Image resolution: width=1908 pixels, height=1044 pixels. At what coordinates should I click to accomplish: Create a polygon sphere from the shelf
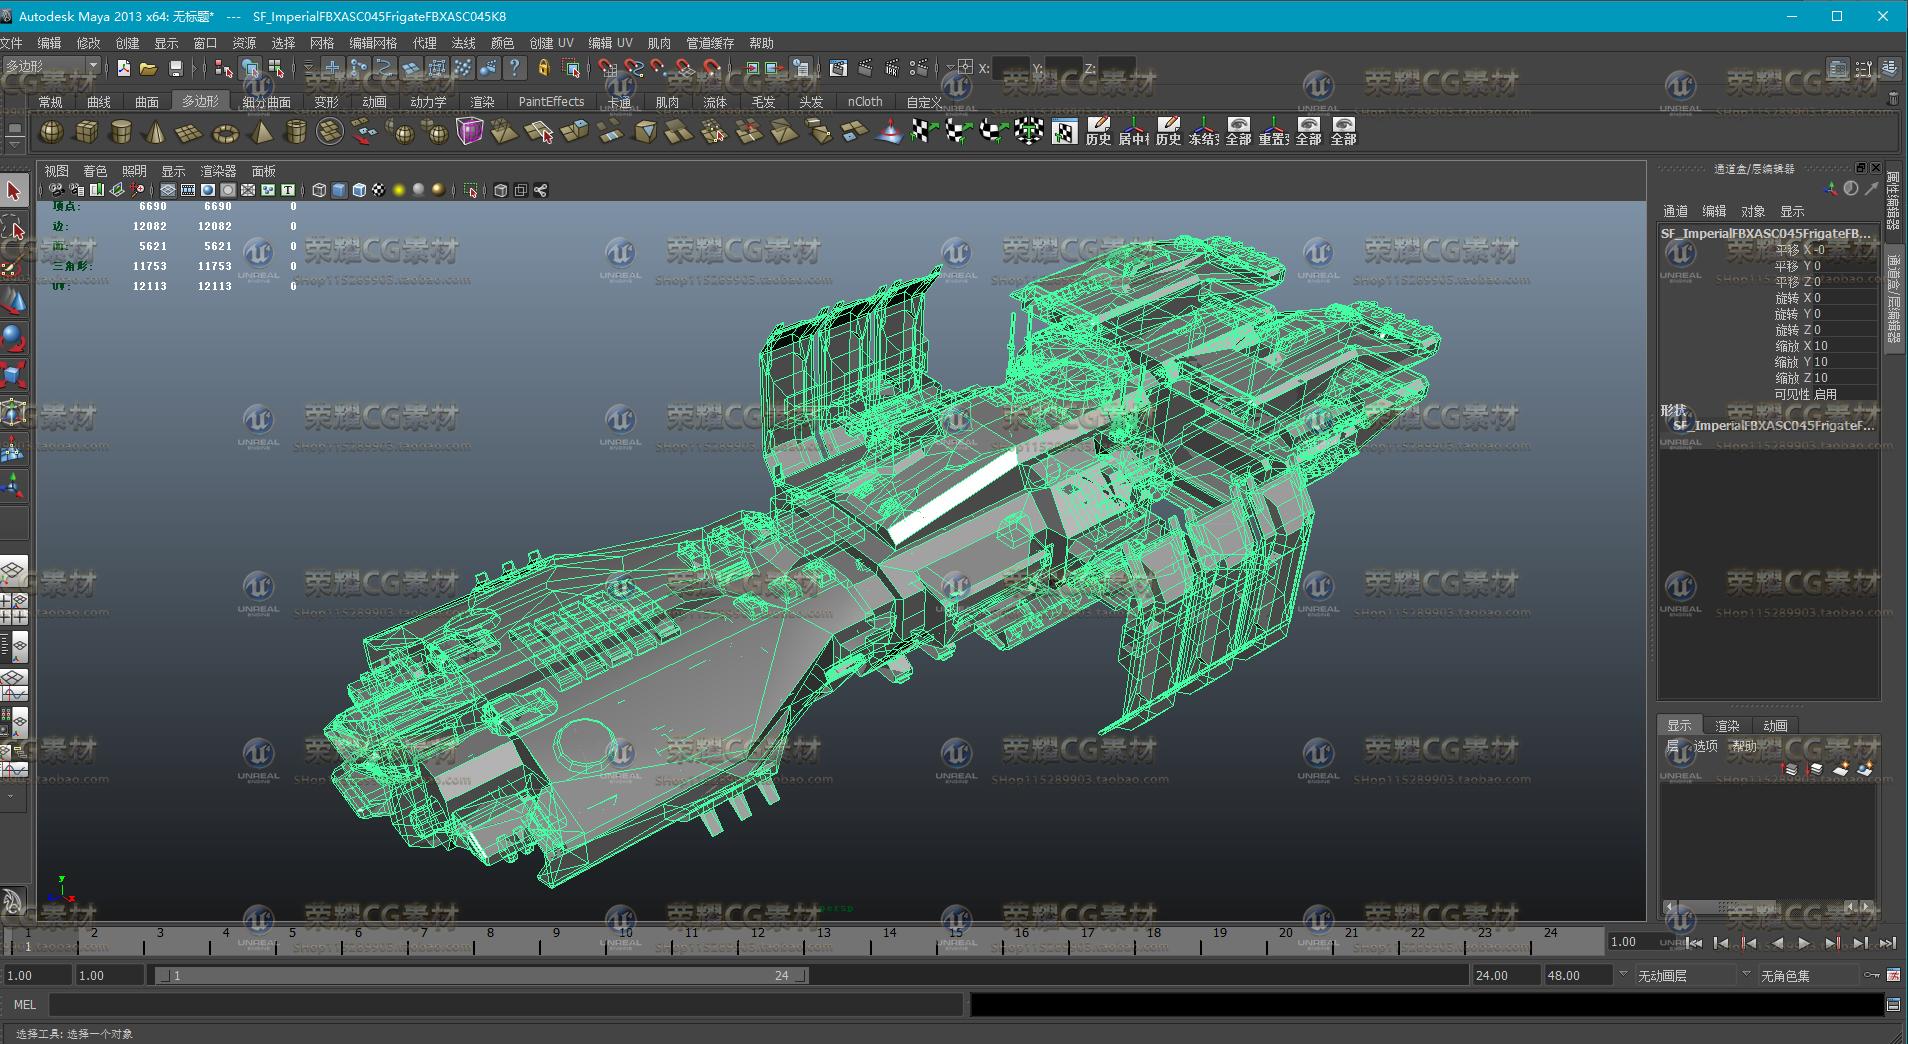coord(51,132)
